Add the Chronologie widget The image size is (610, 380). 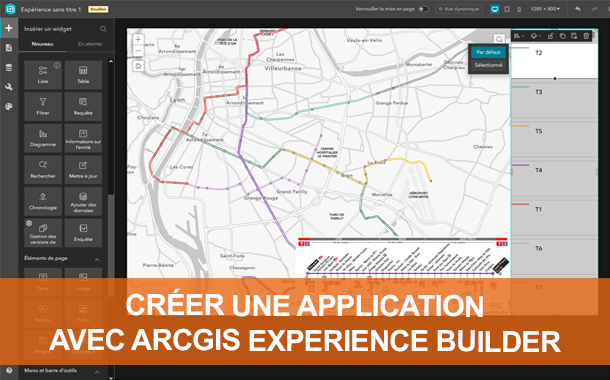[x=43, y=201]
